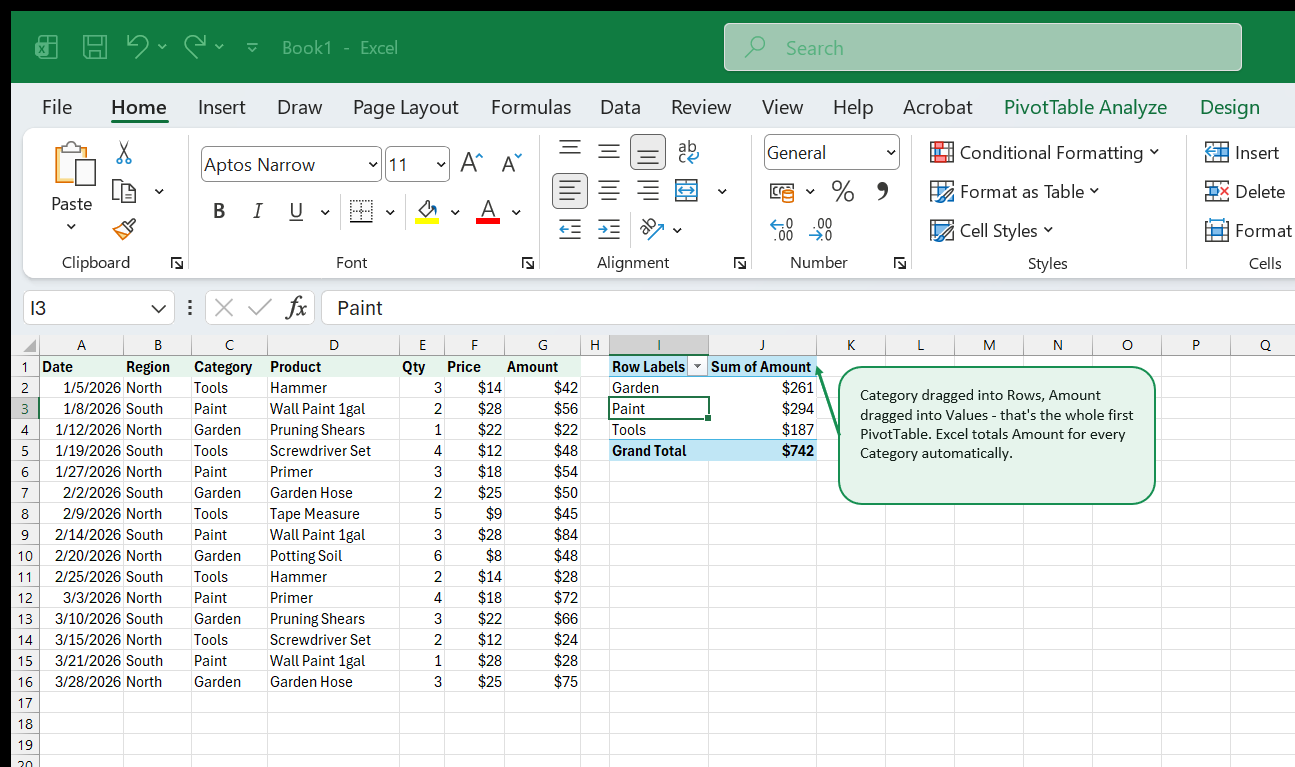Click Increase Decimal icon

[x=782, y=229]
